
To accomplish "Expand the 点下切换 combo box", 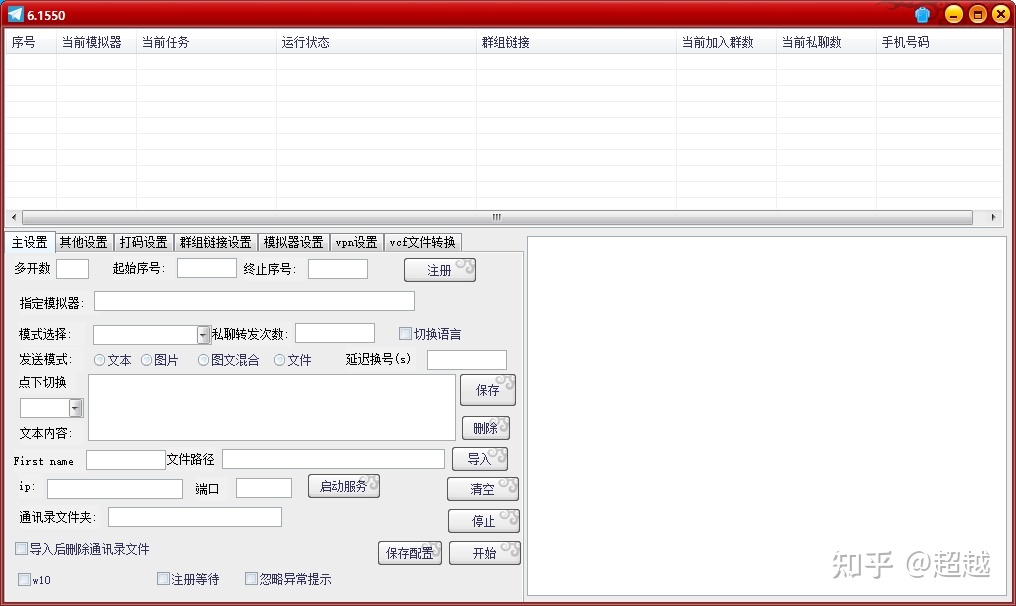I will (76, 408).
